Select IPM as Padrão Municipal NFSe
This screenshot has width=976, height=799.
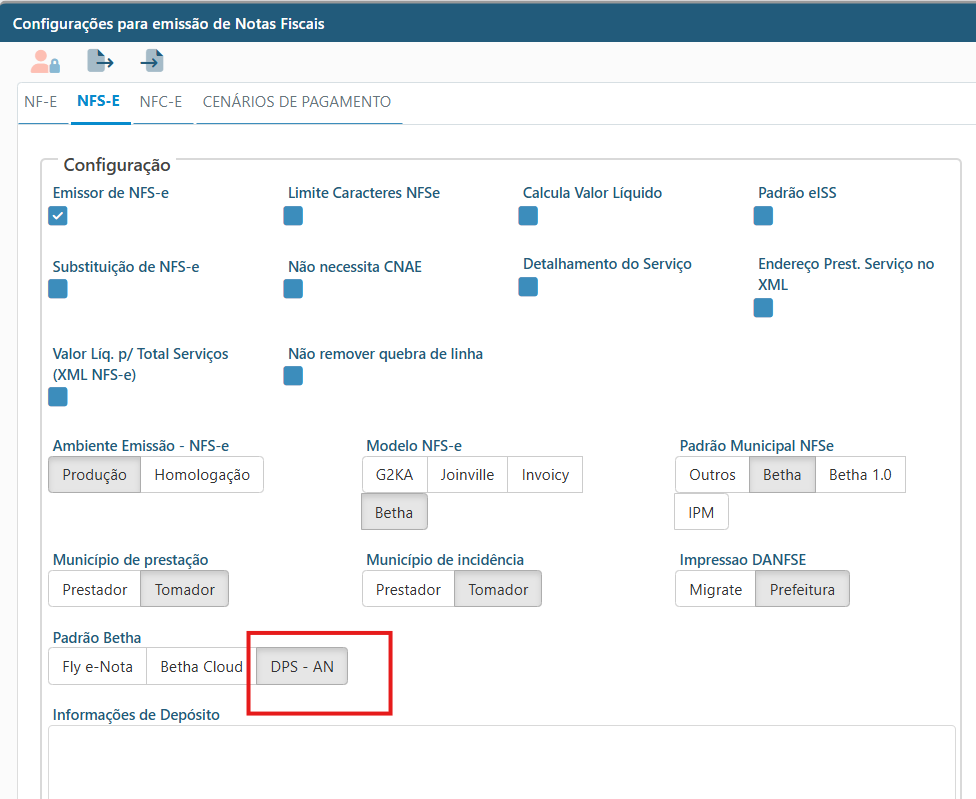701,513
